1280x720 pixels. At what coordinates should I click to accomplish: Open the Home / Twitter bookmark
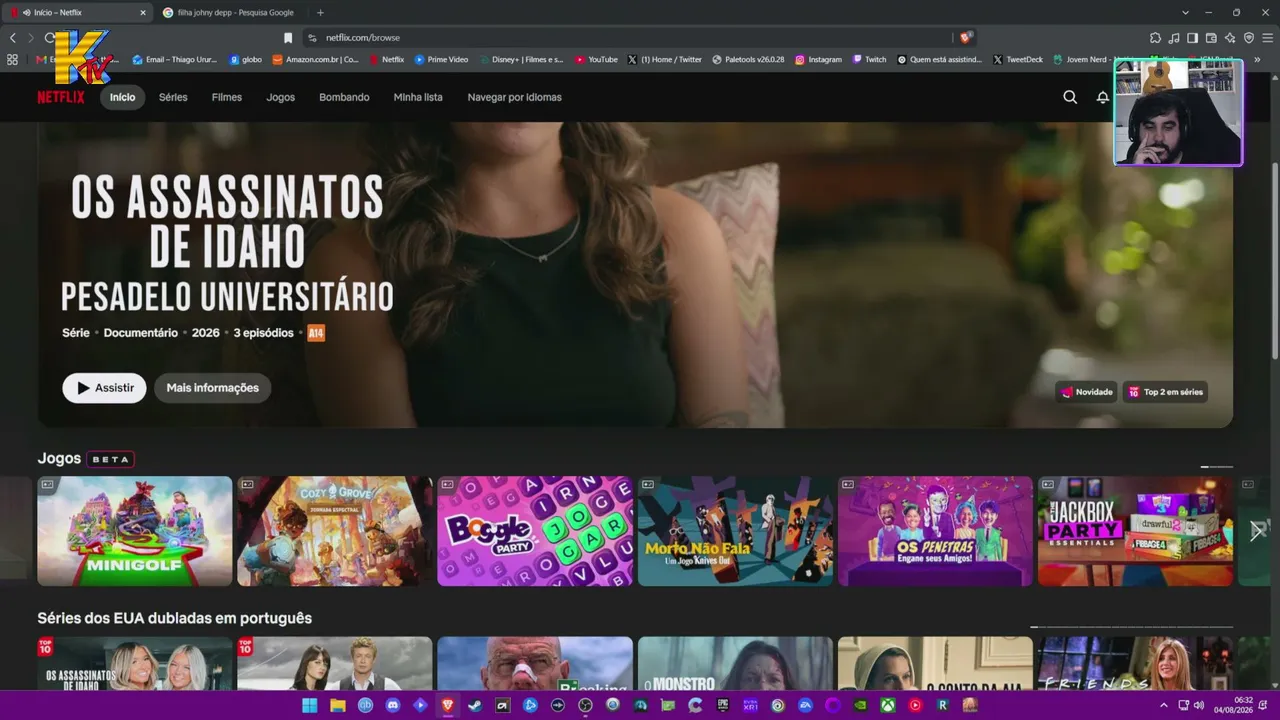coord(665,60)
